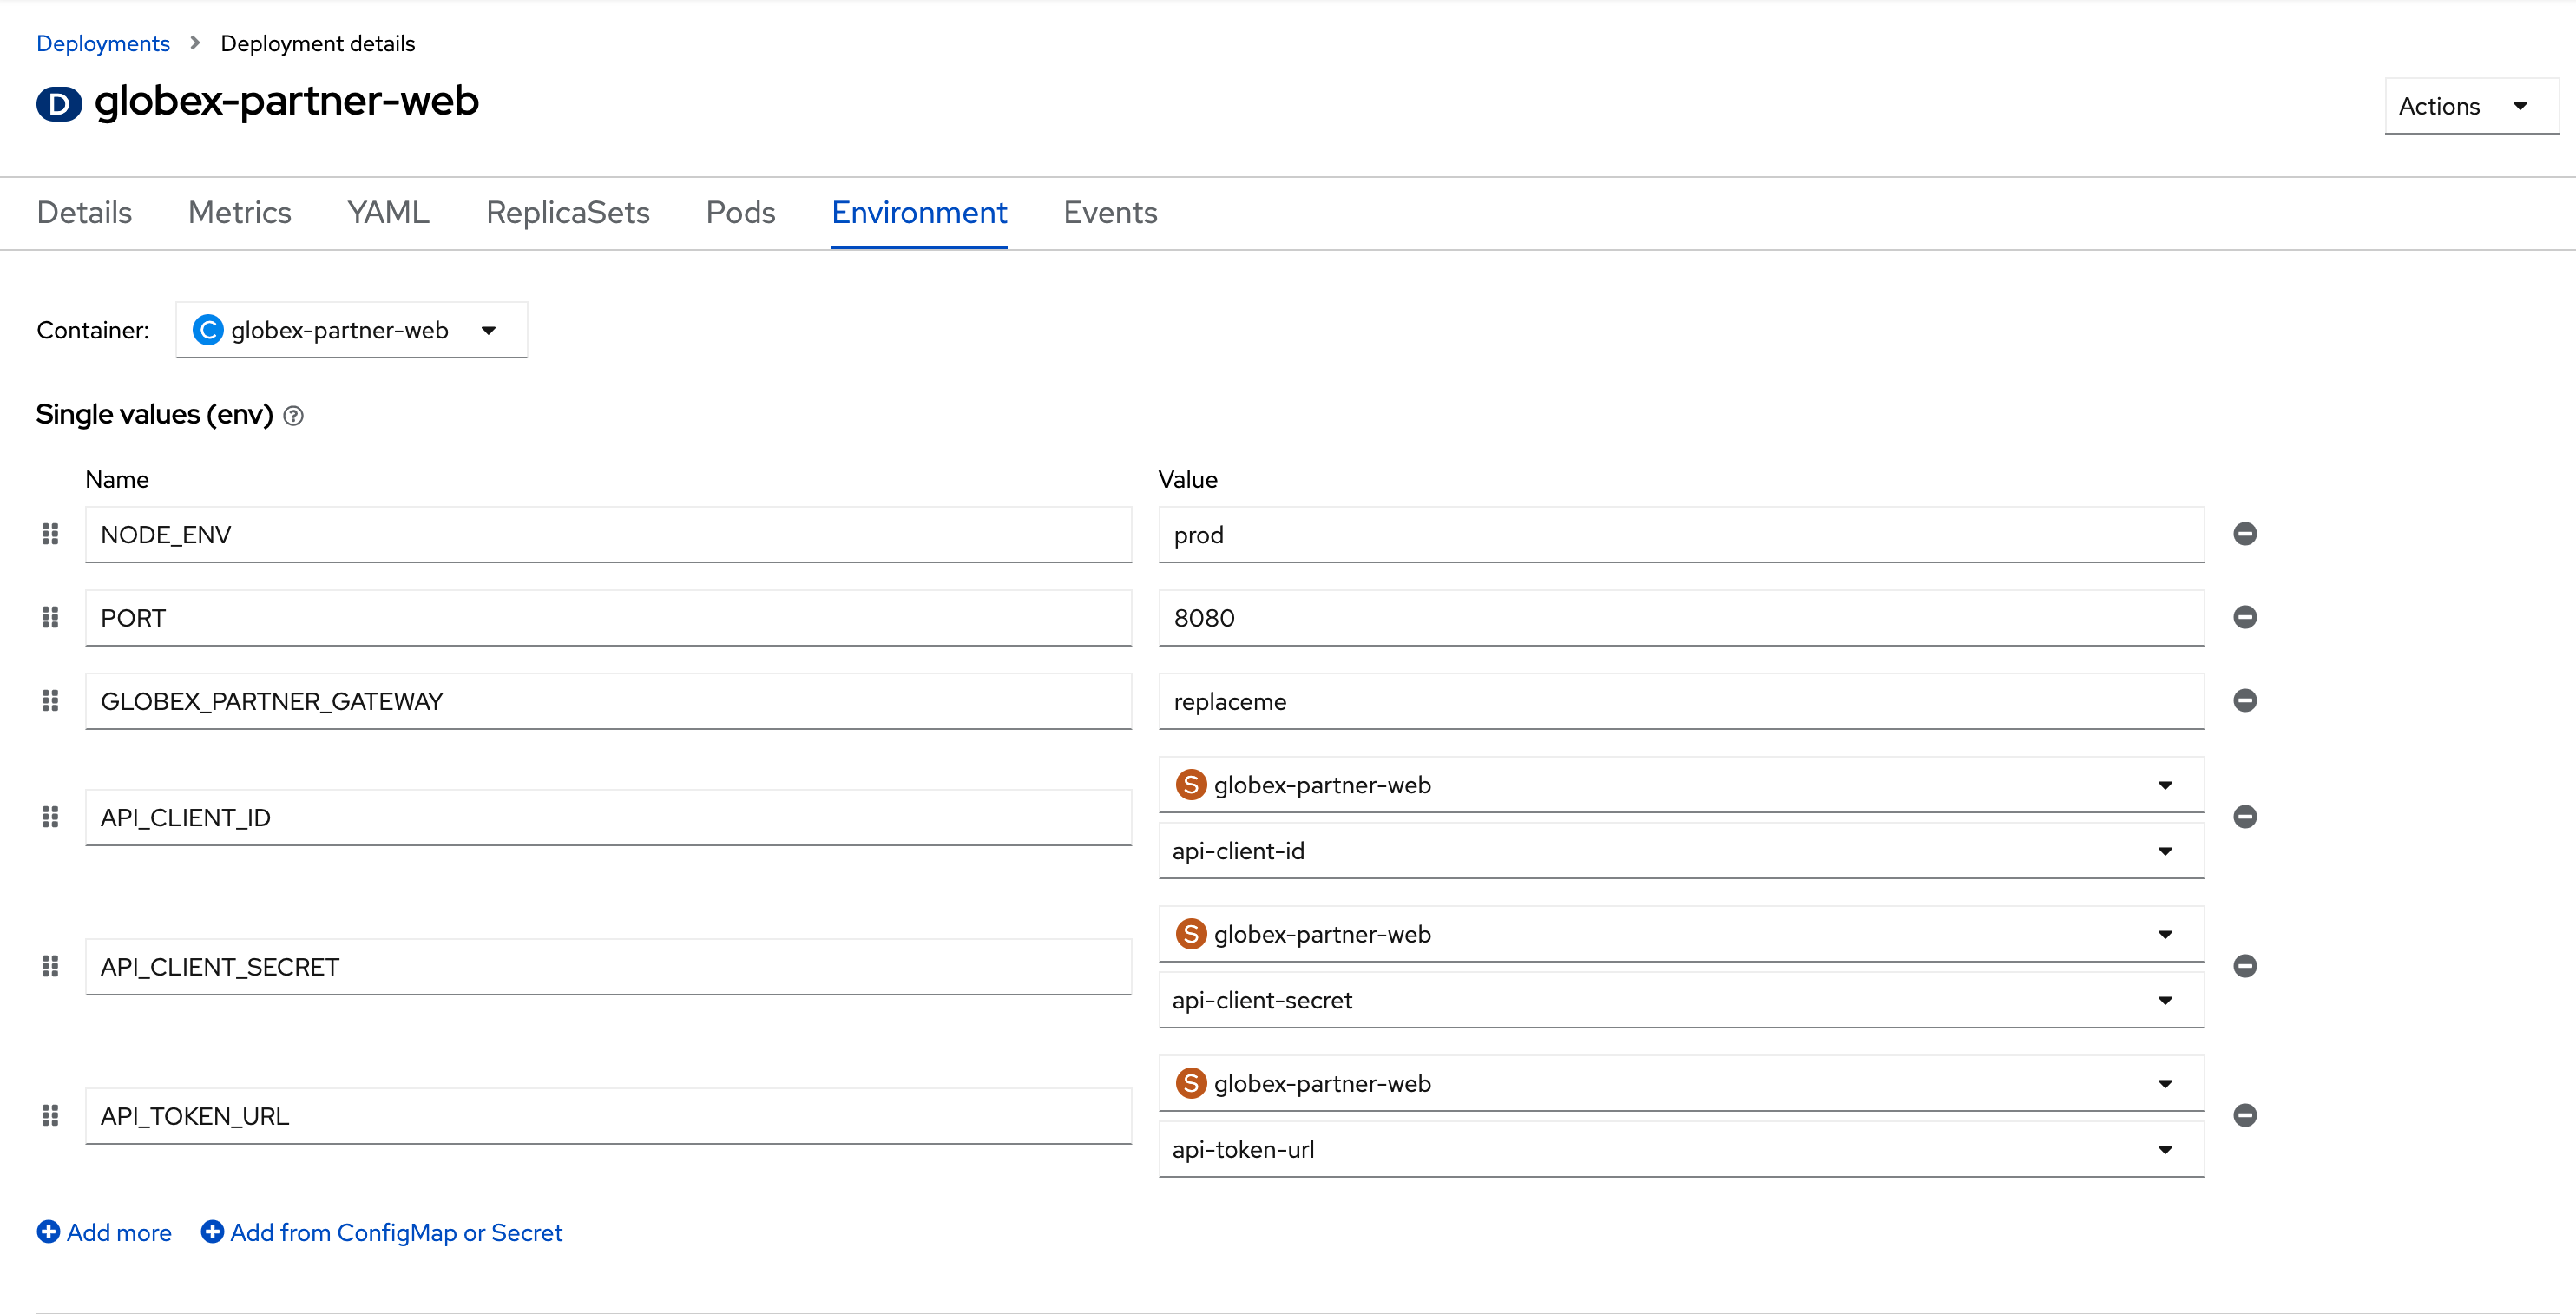This screenshot has height=1314, width=2576.
Task: Click Add more environment variable button
Action: [104, 1233]
